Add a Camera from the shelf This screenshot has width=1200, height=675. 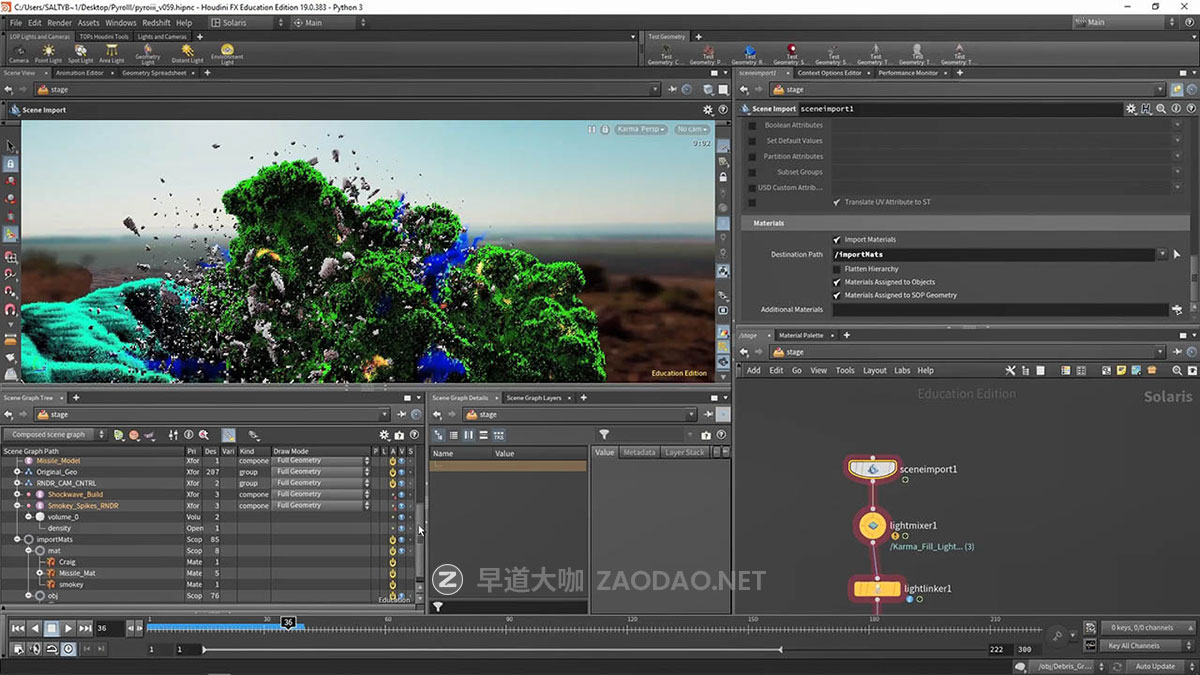coord(18,52)
